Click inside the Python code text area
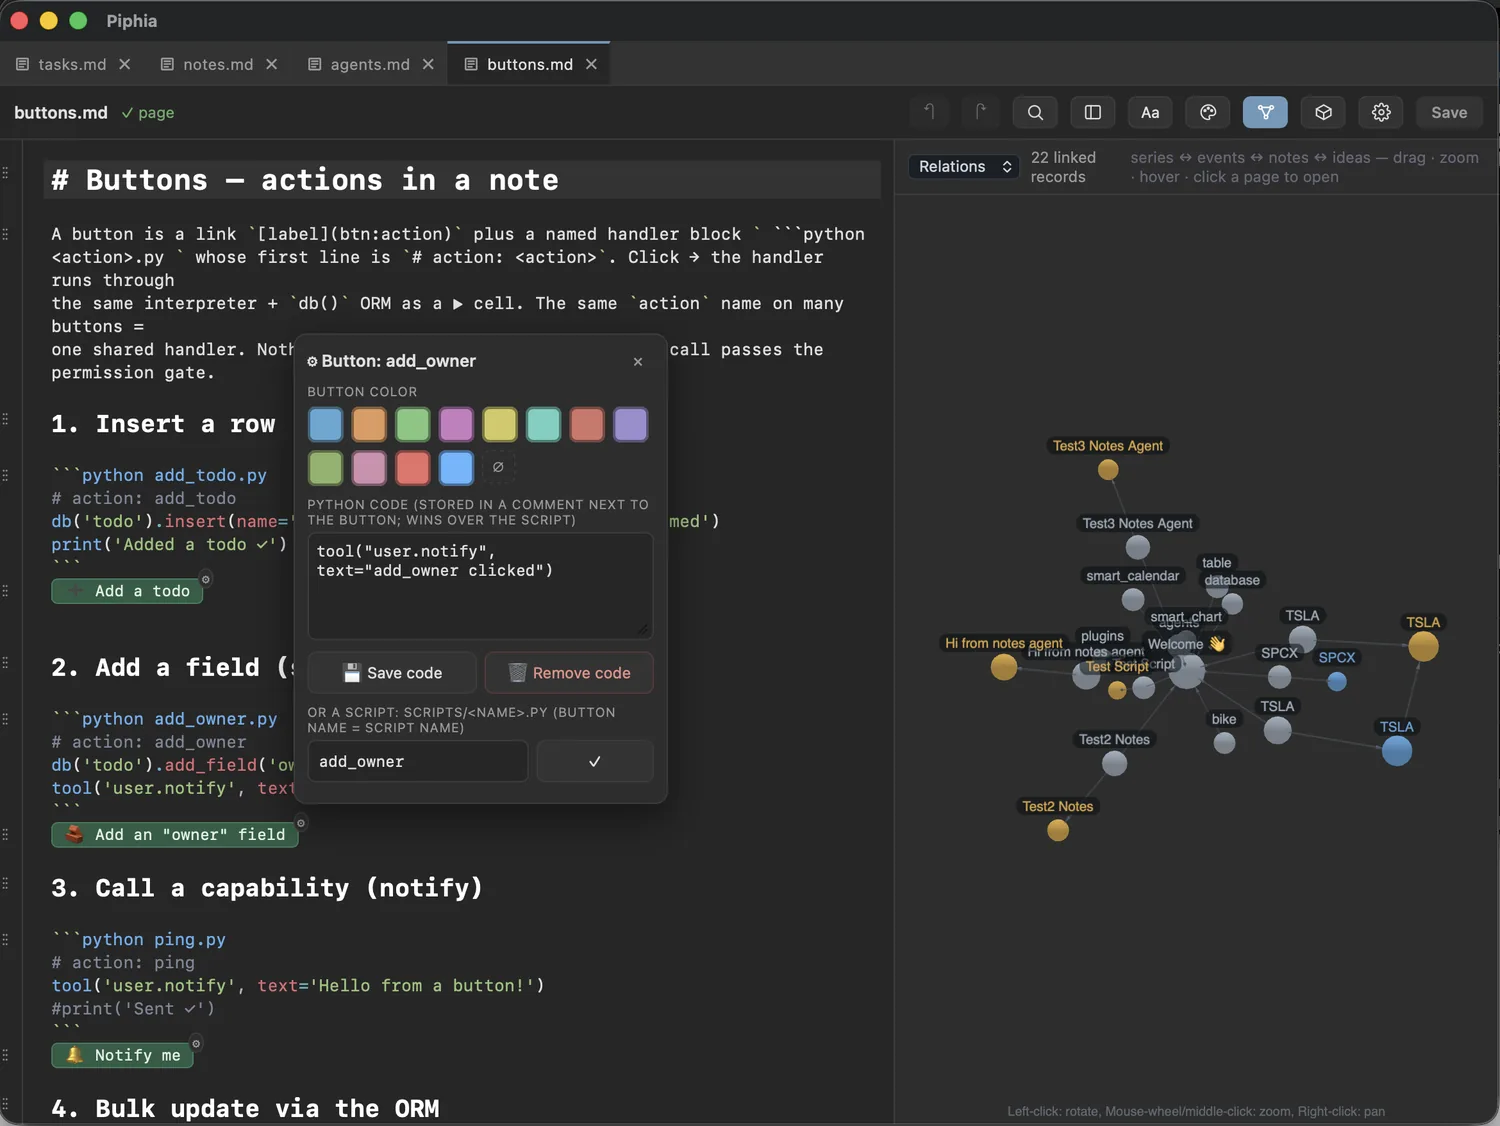This screenshot has width=1500, height=1126. tap(480, 585)
